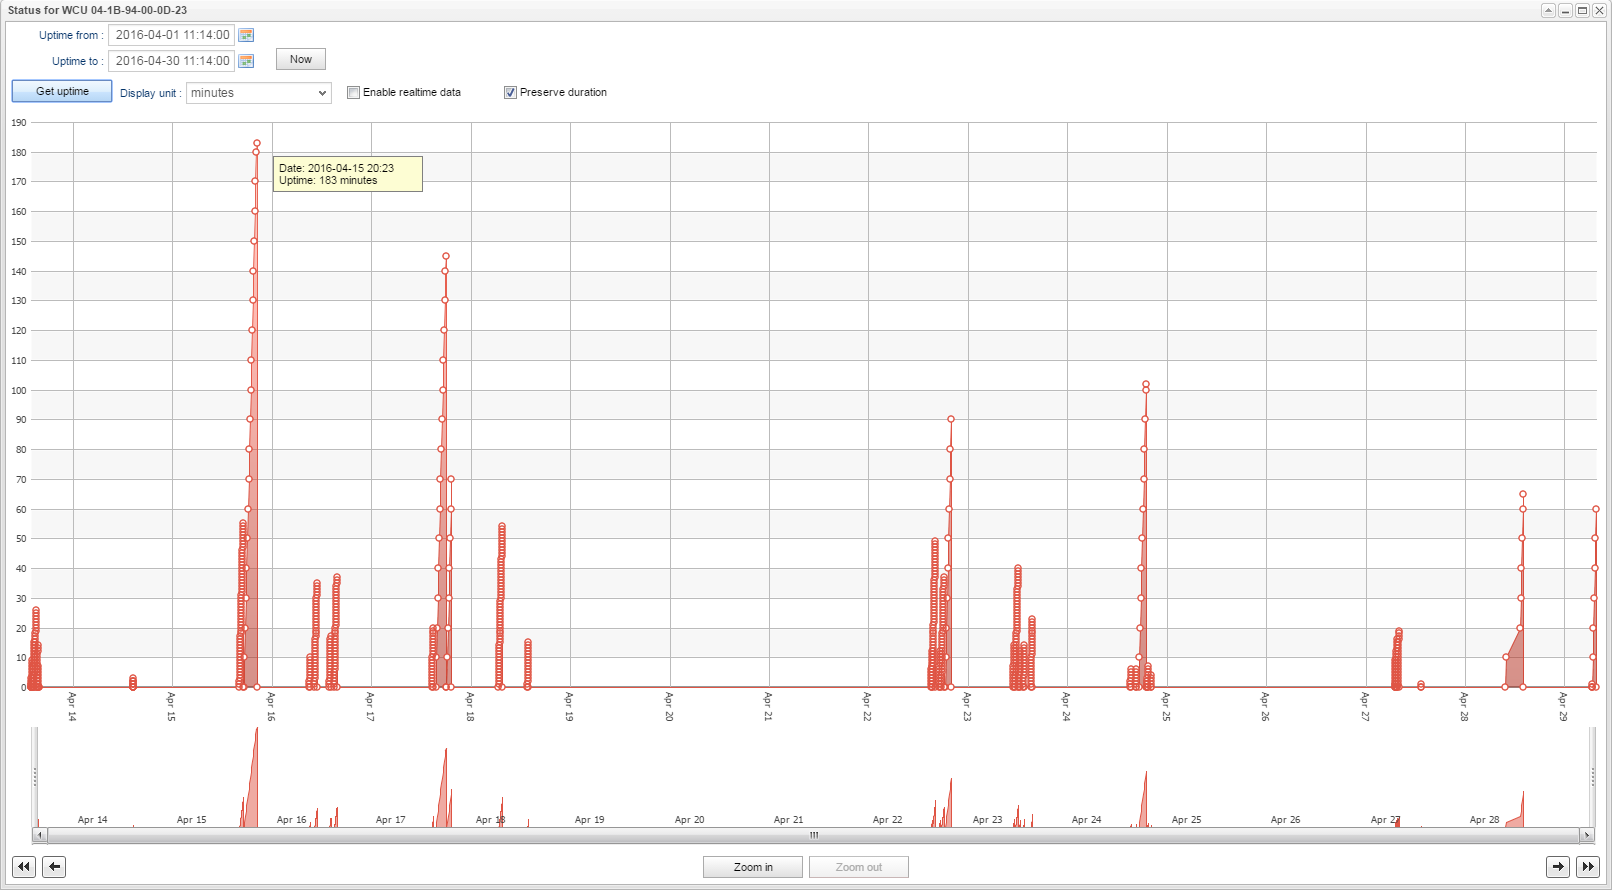Screen dimensions: 1612x890
Task: Click the horizontal scrollbar thumb under the overview
Action: [813, 835]
